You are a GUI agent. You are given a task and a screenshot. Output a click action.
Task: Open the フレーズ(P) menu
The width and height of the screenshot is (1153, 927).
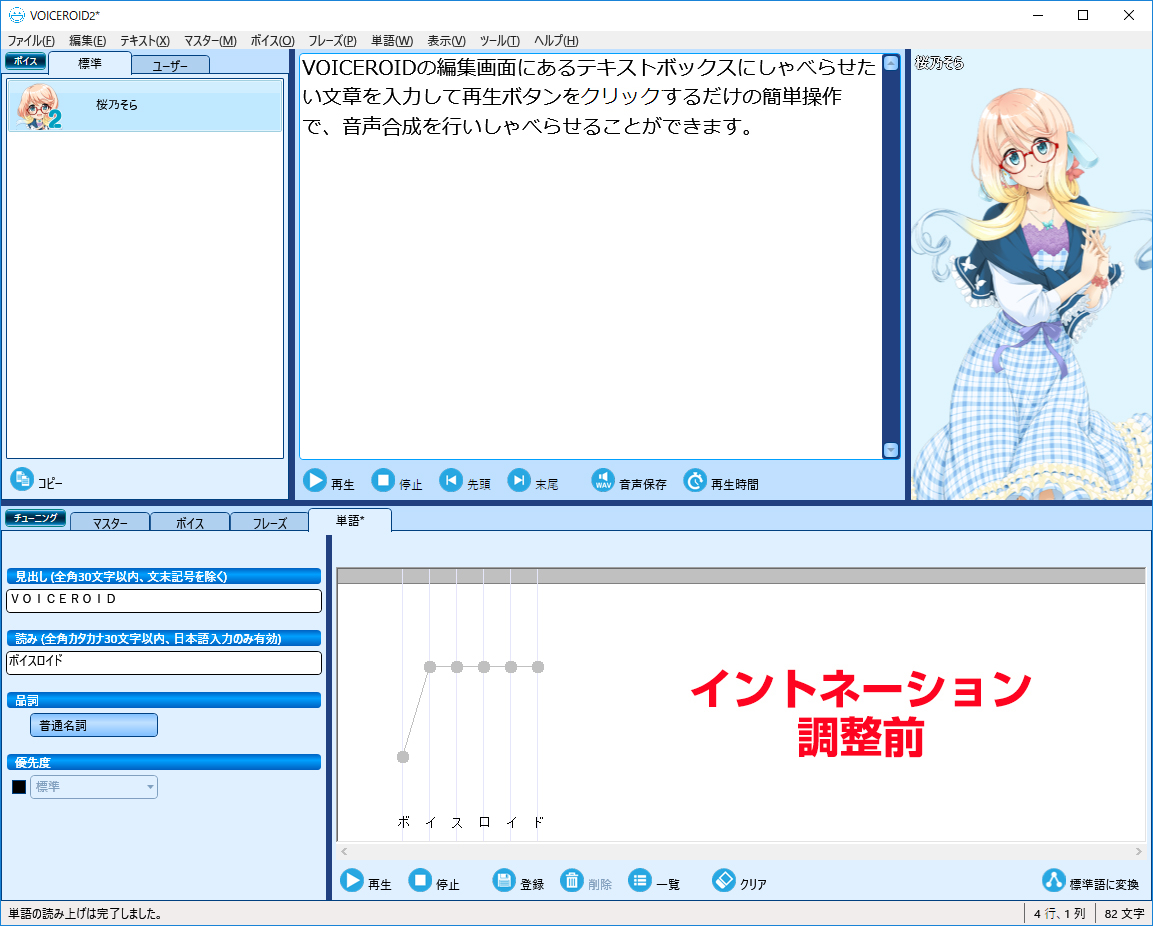point(332,40)
